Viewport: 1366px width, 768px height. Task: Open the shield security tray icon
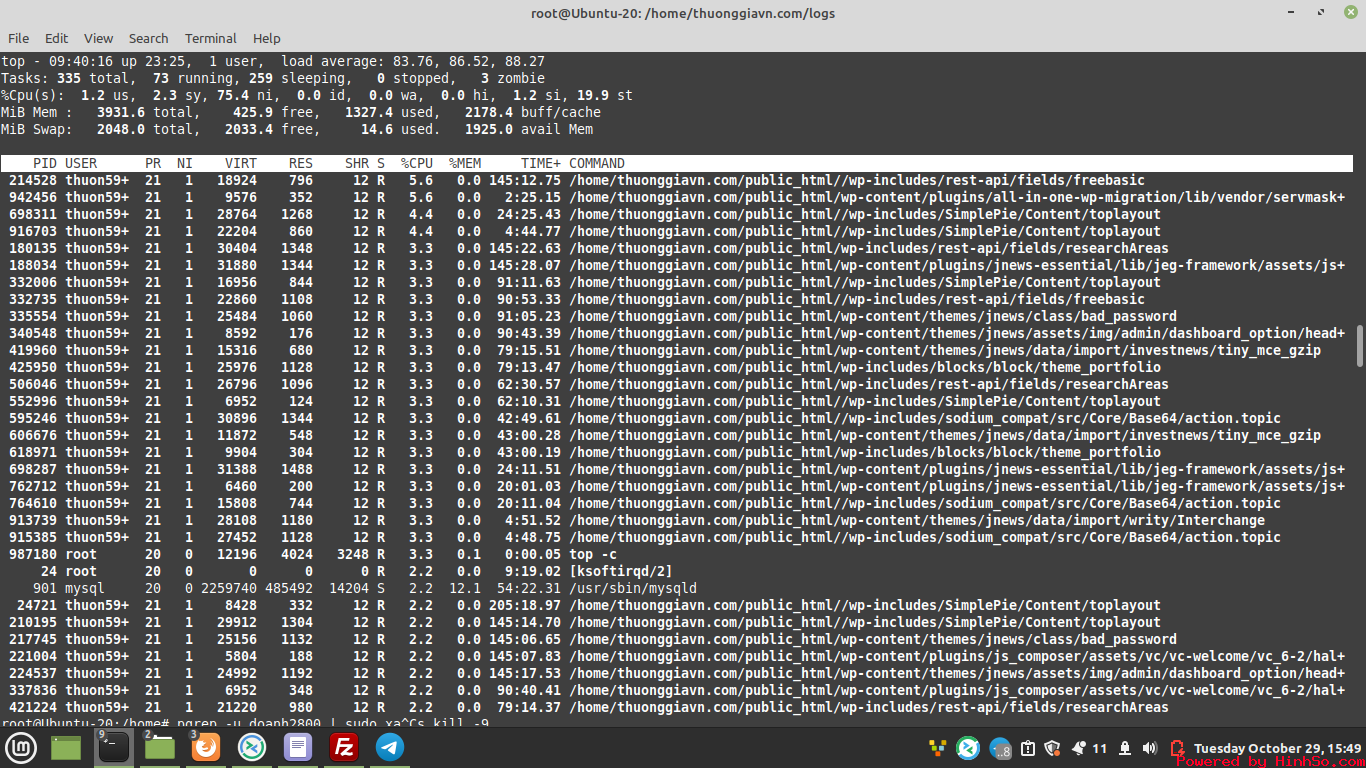pos(1052,748)
